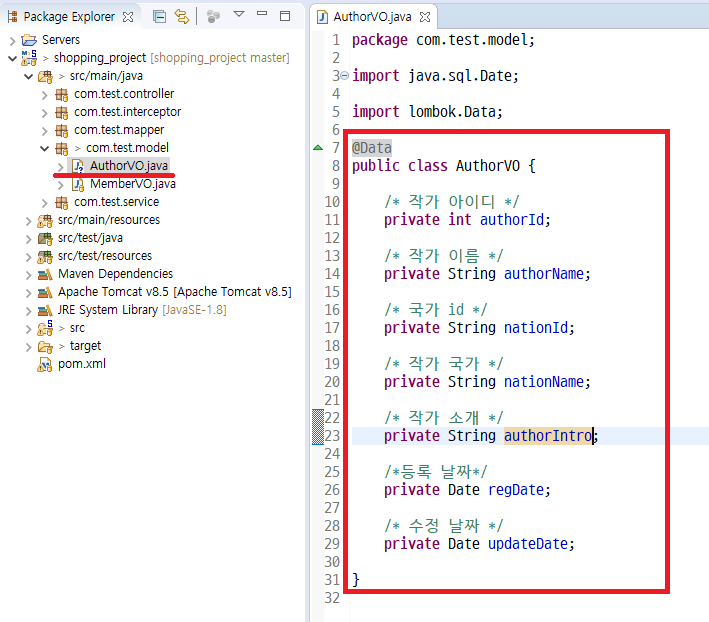Click the updateDate field name

tap(528, 544)
